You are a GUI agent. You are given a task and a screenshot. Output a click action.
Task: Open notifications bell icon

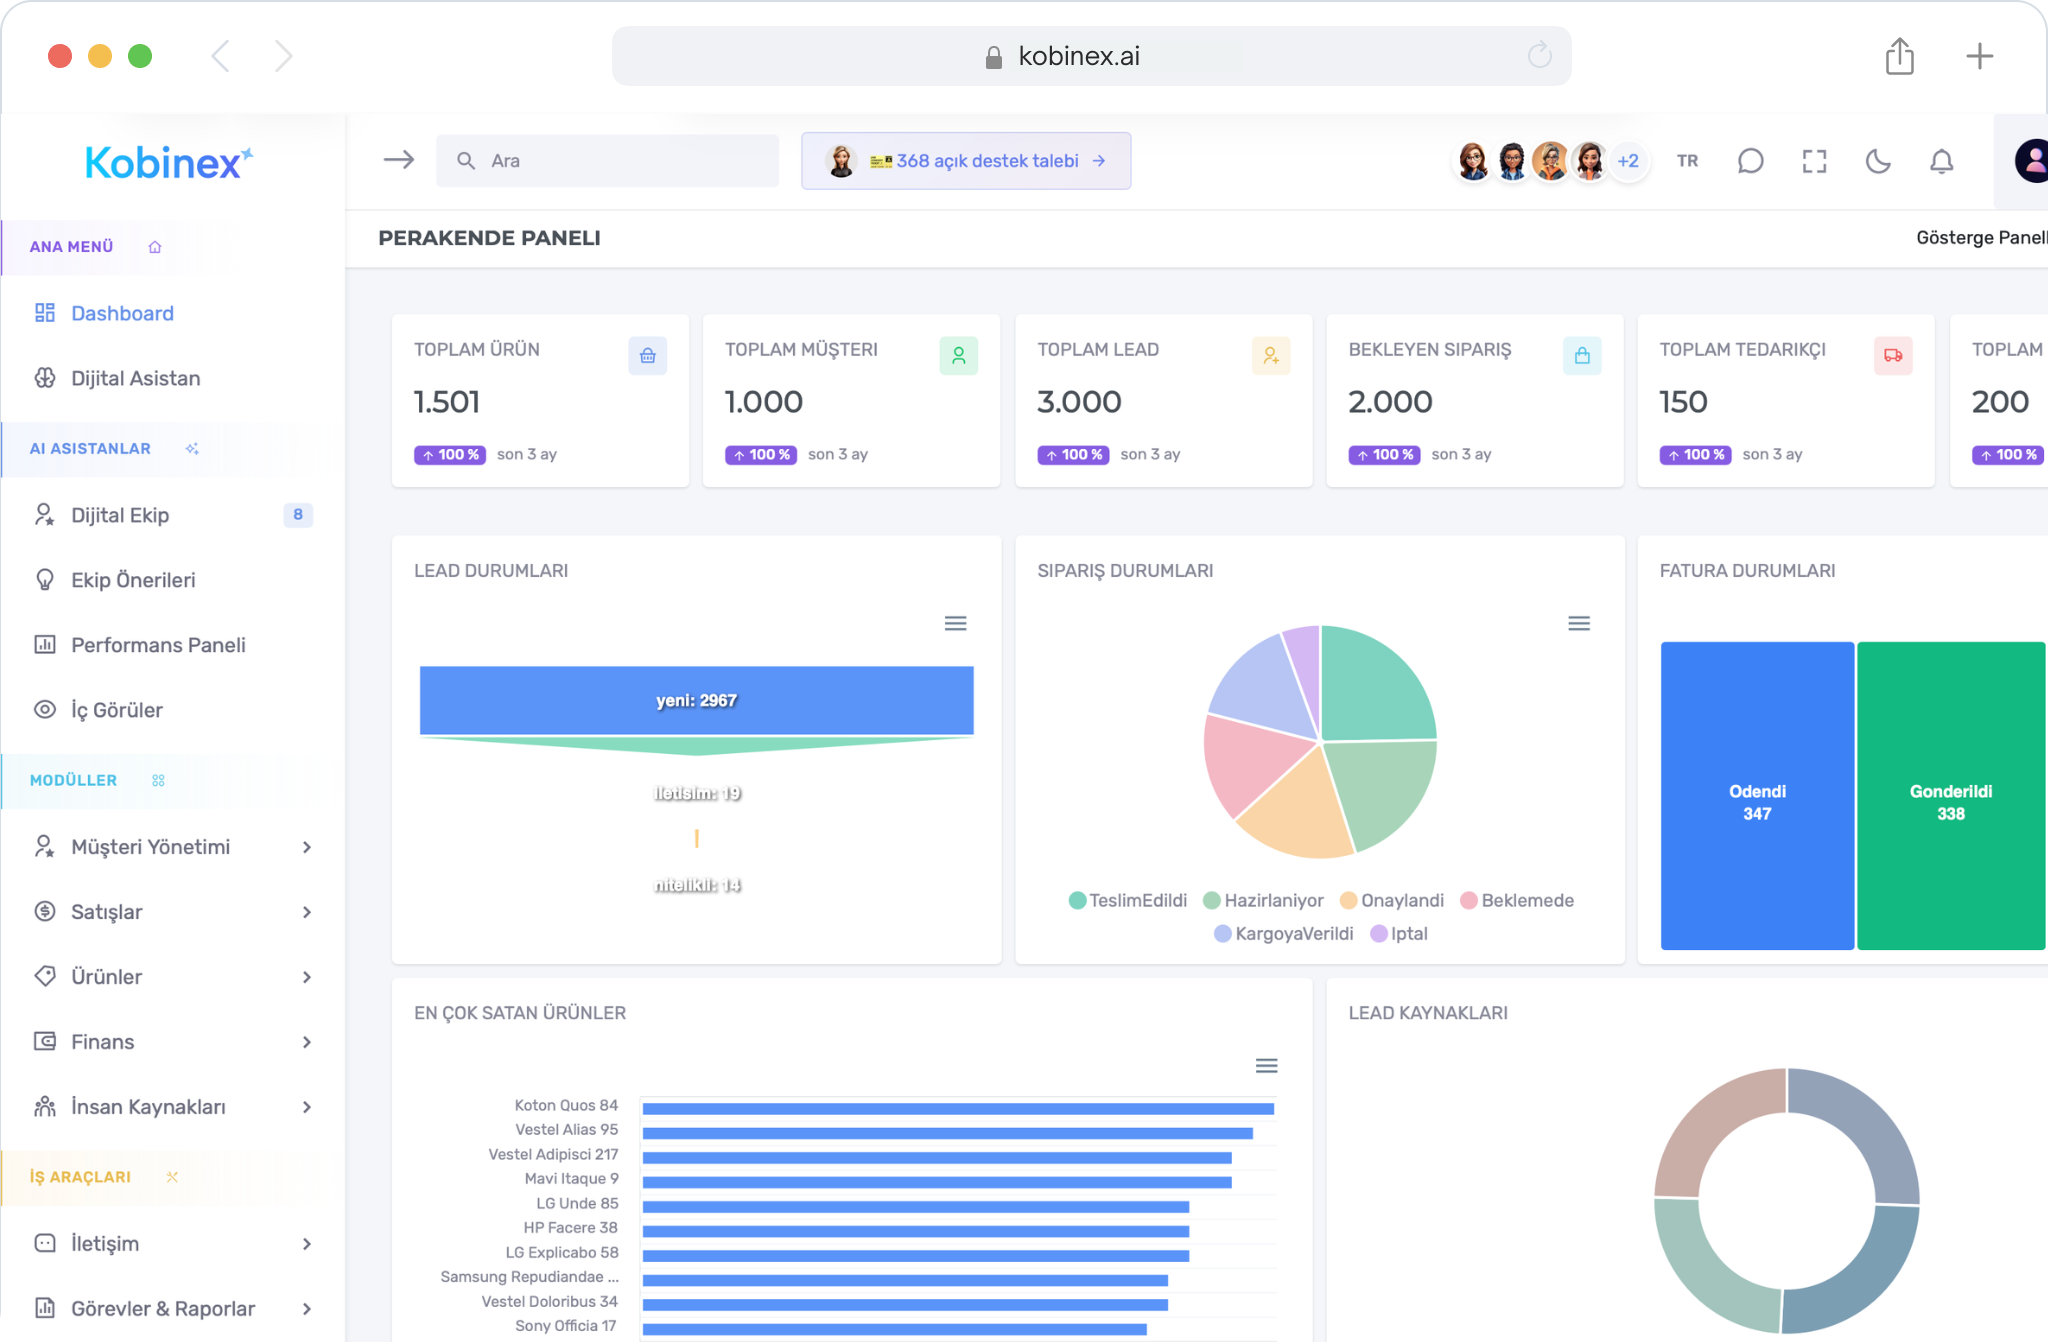1941,161
